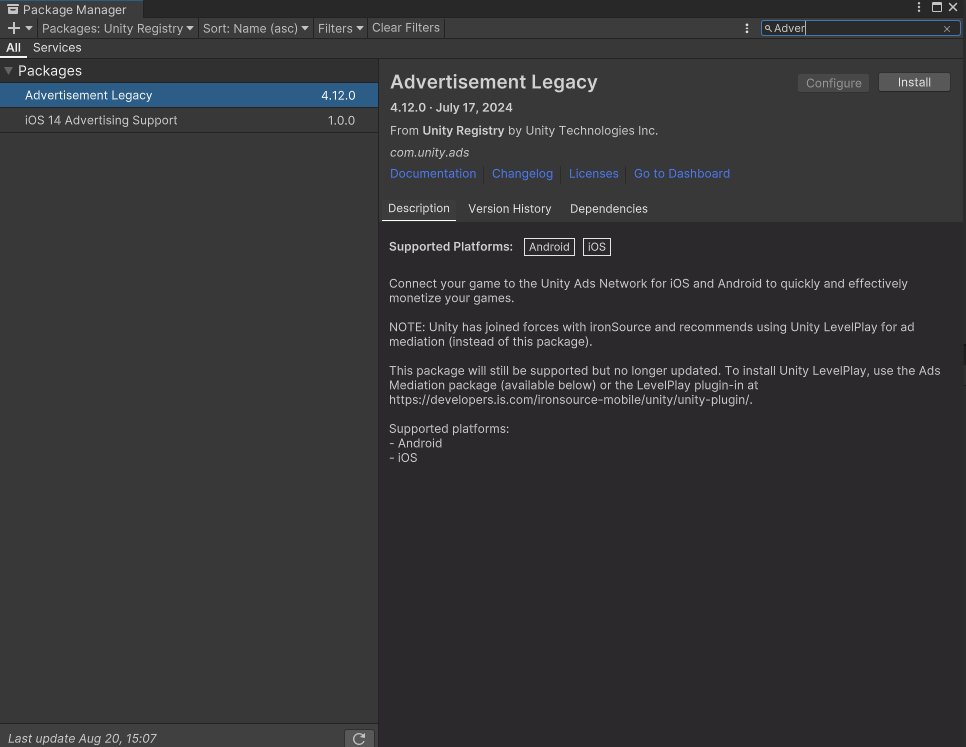Clear the search field with X icon
Image resolution: width=966 pixels, height=747 pixels.
point(947,29)
